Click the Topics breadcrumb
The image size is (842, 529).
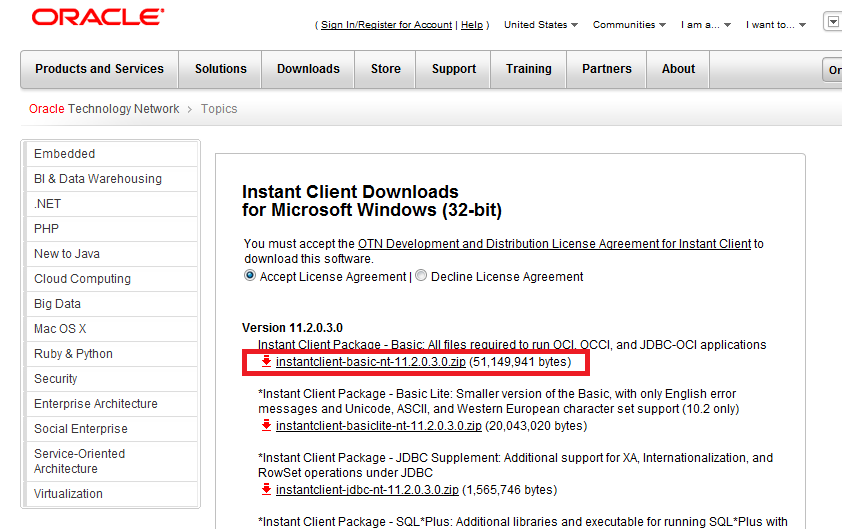click(219, 109)
